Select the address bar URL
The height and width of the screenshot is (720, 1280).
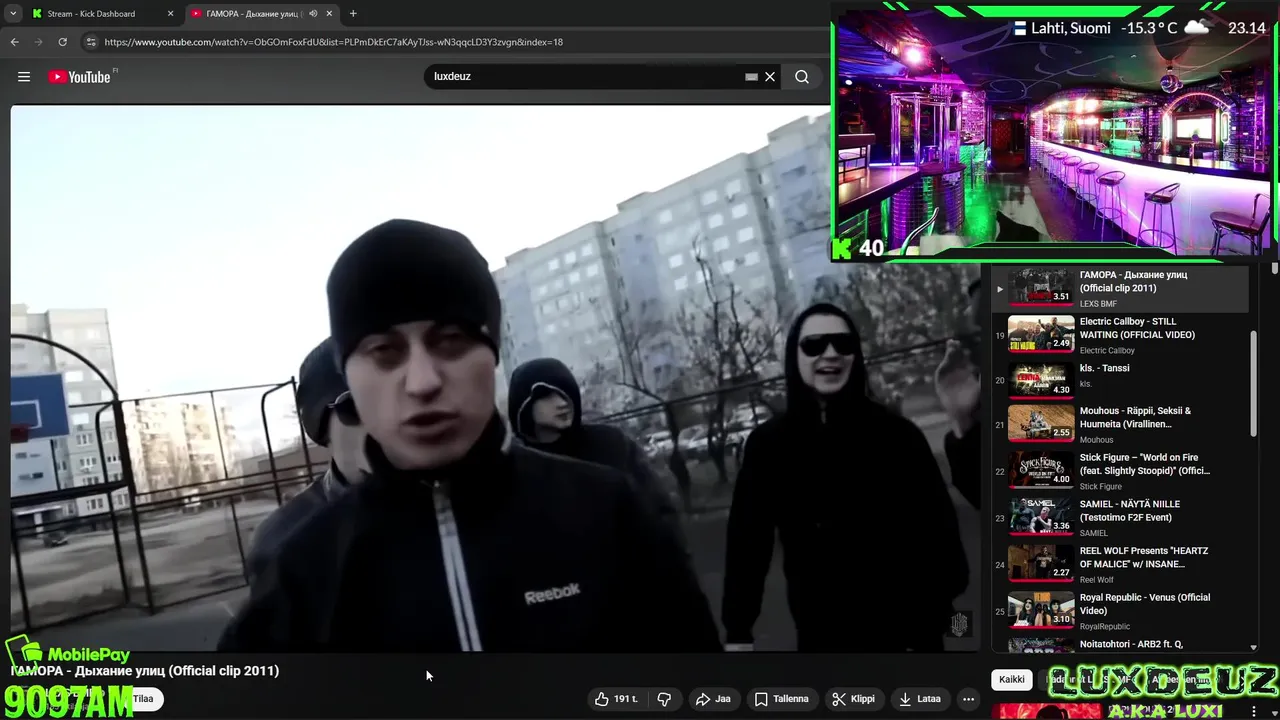click(x=333, y=42)
